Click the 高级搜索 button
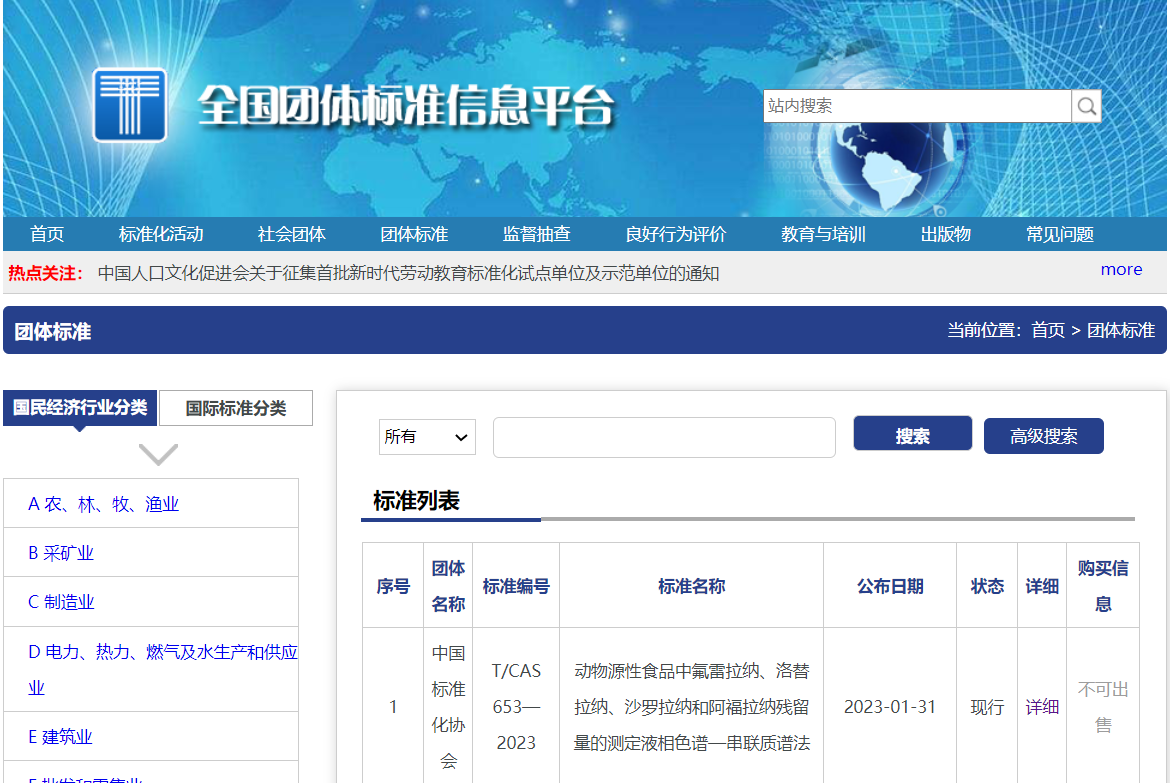 pyautogui.click(x=1043, y=436)
